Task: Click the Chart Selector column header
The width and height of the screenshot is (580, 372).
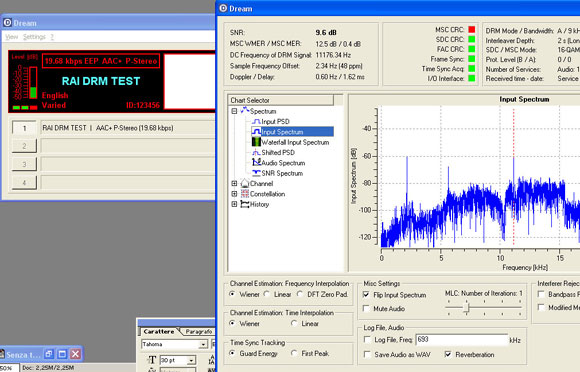Action: tap(281, 100)
